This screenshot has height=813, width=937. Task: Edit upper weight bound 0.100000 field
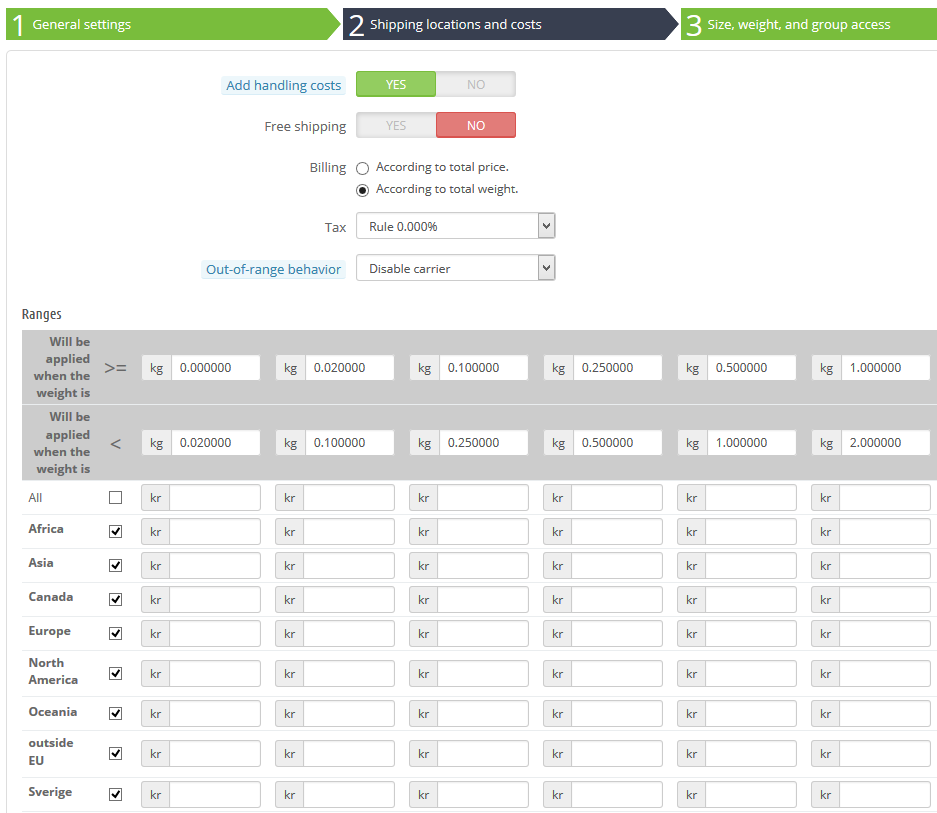pos(350,443)
